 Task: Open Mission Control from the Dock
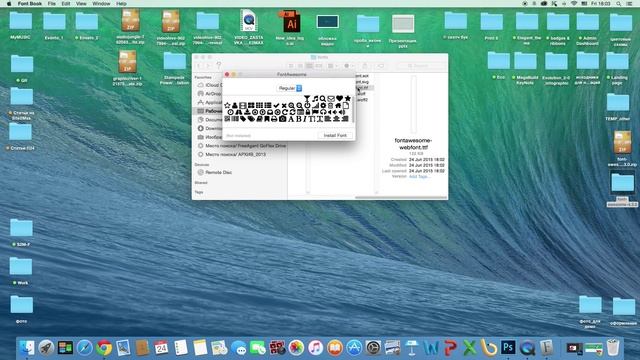pos(65,348)
